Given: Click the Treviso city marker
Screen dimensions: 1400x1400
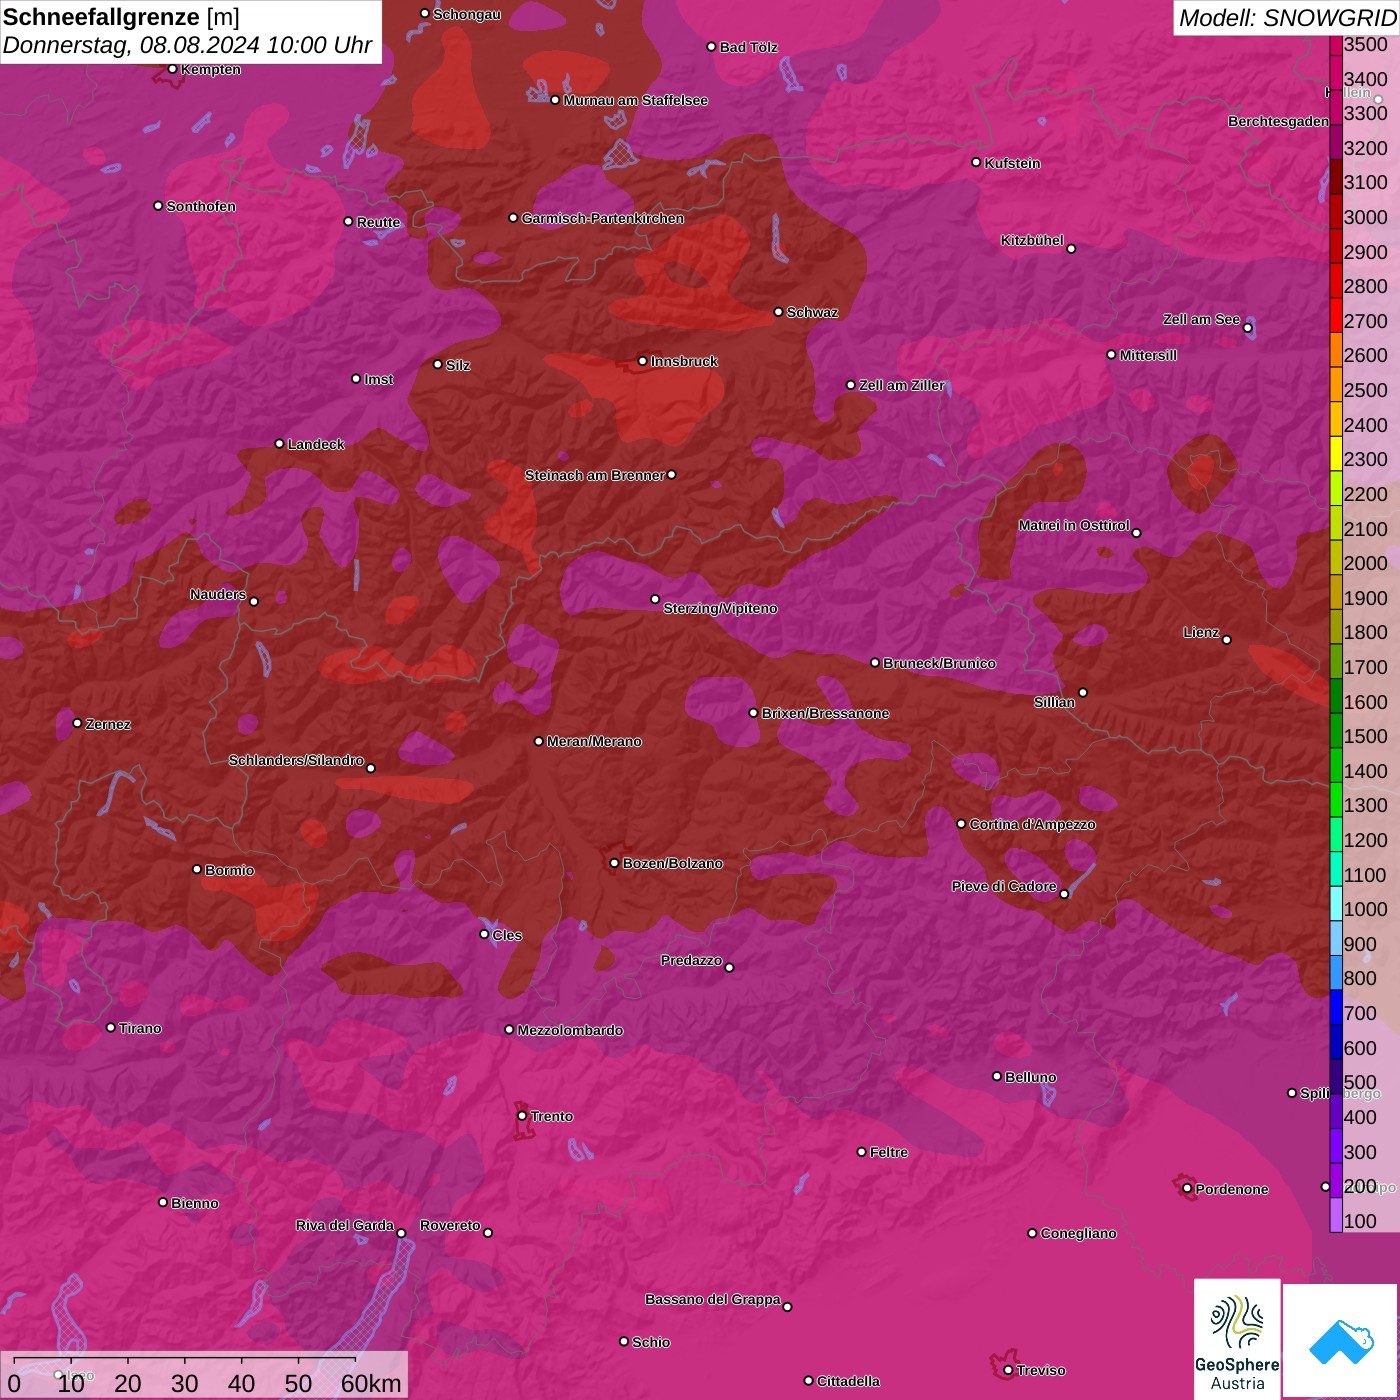Looking at the screenshot, I should pyautogui.click(x=1008, y=1370).
